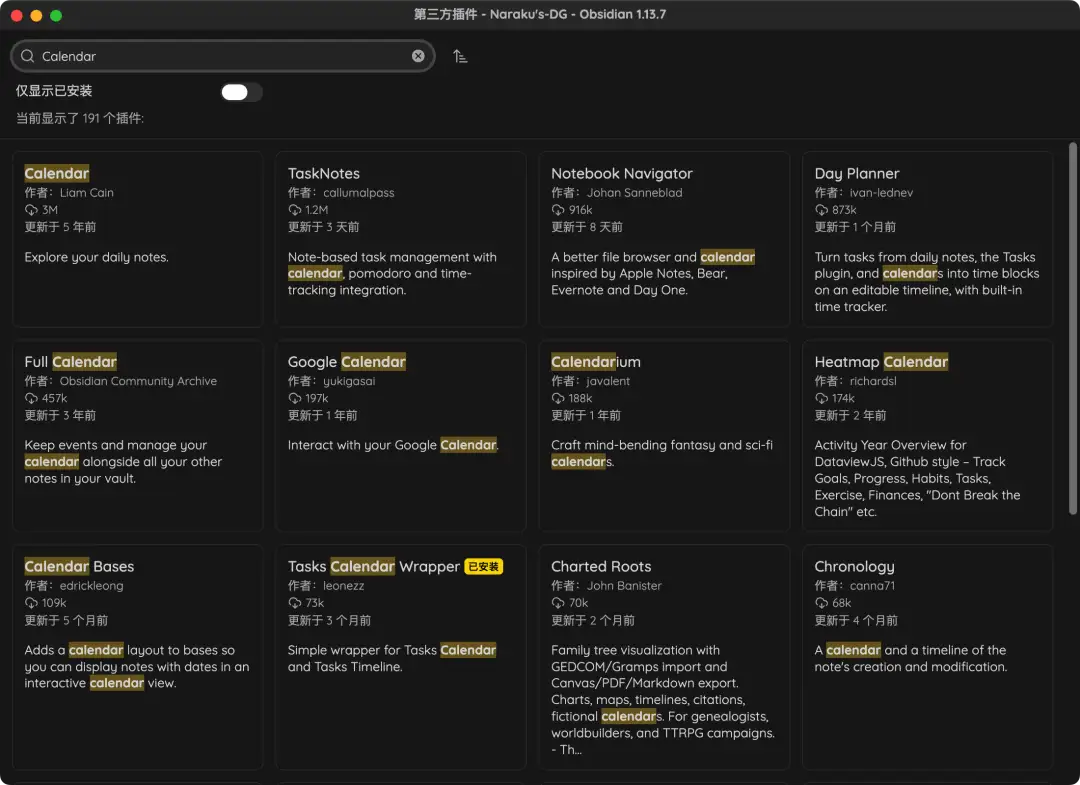Click the text 当前显示了 191 个插件
1080x785 pixels.
(80, 118)
